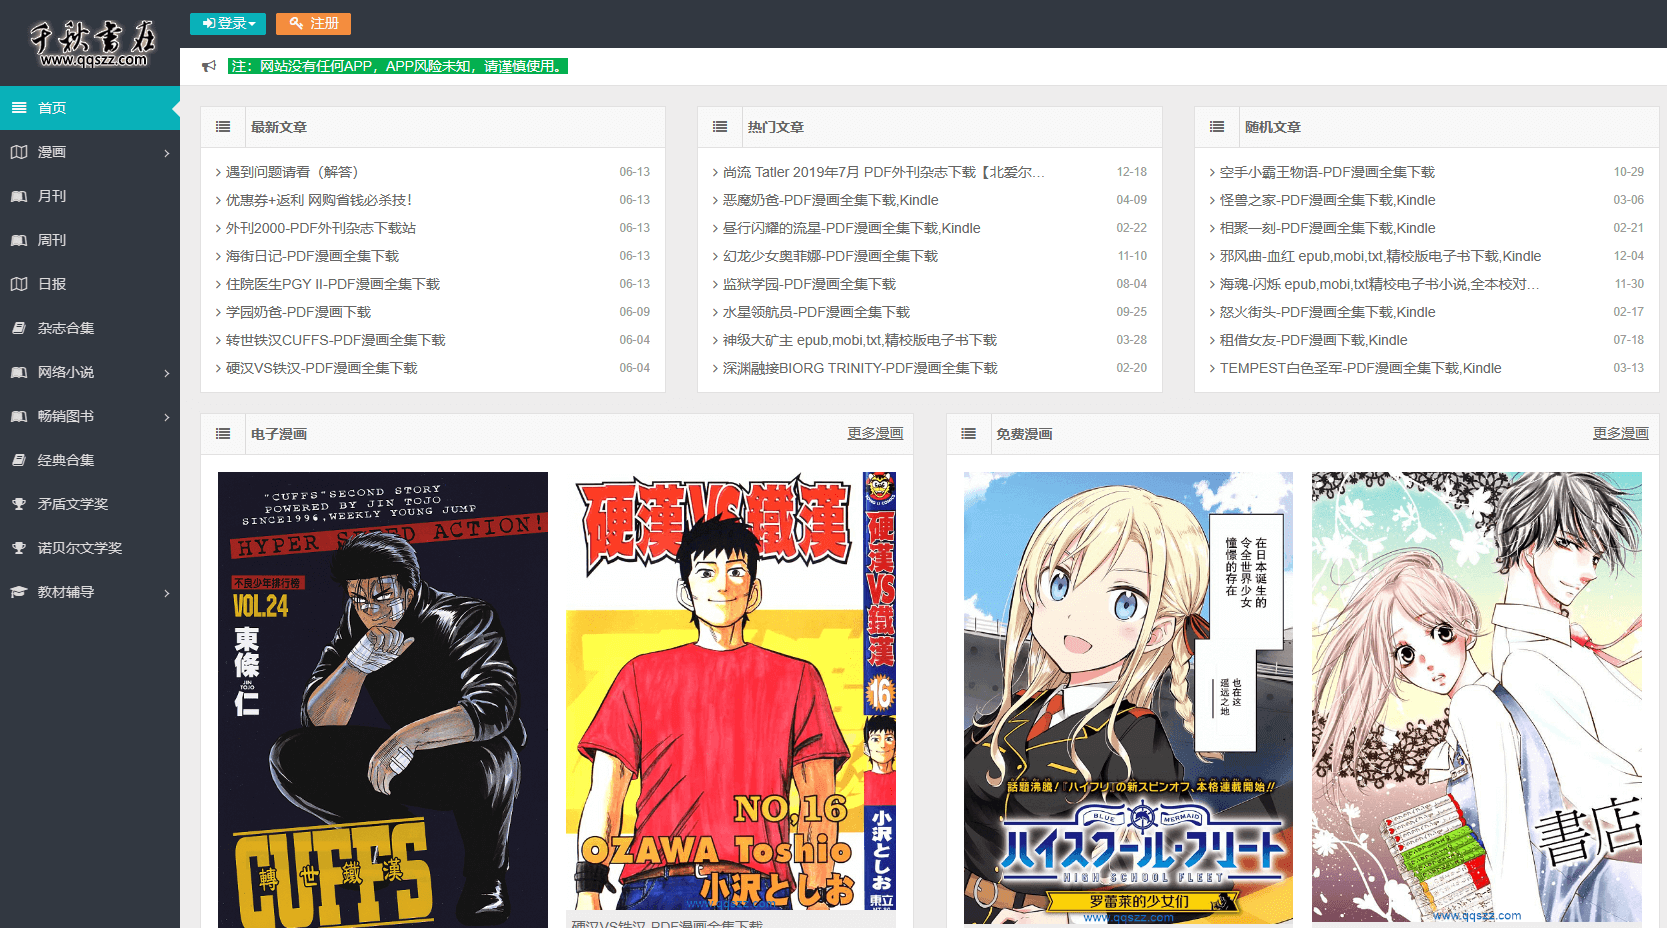Open article 遇到问题请看（解答）
The width and height of the screenshot is (1667, 928).
292,172
